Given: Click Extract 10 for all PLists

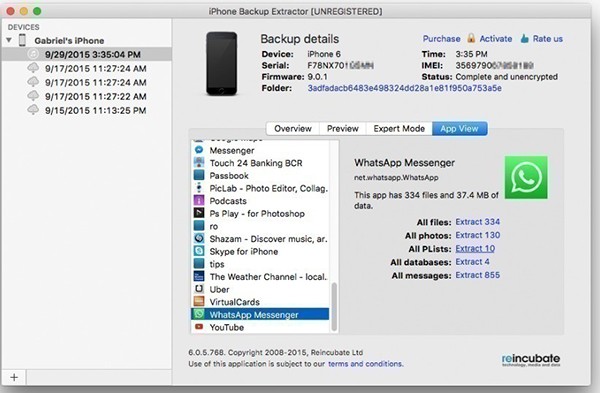Looking at the screenshot, I should 475,248.
